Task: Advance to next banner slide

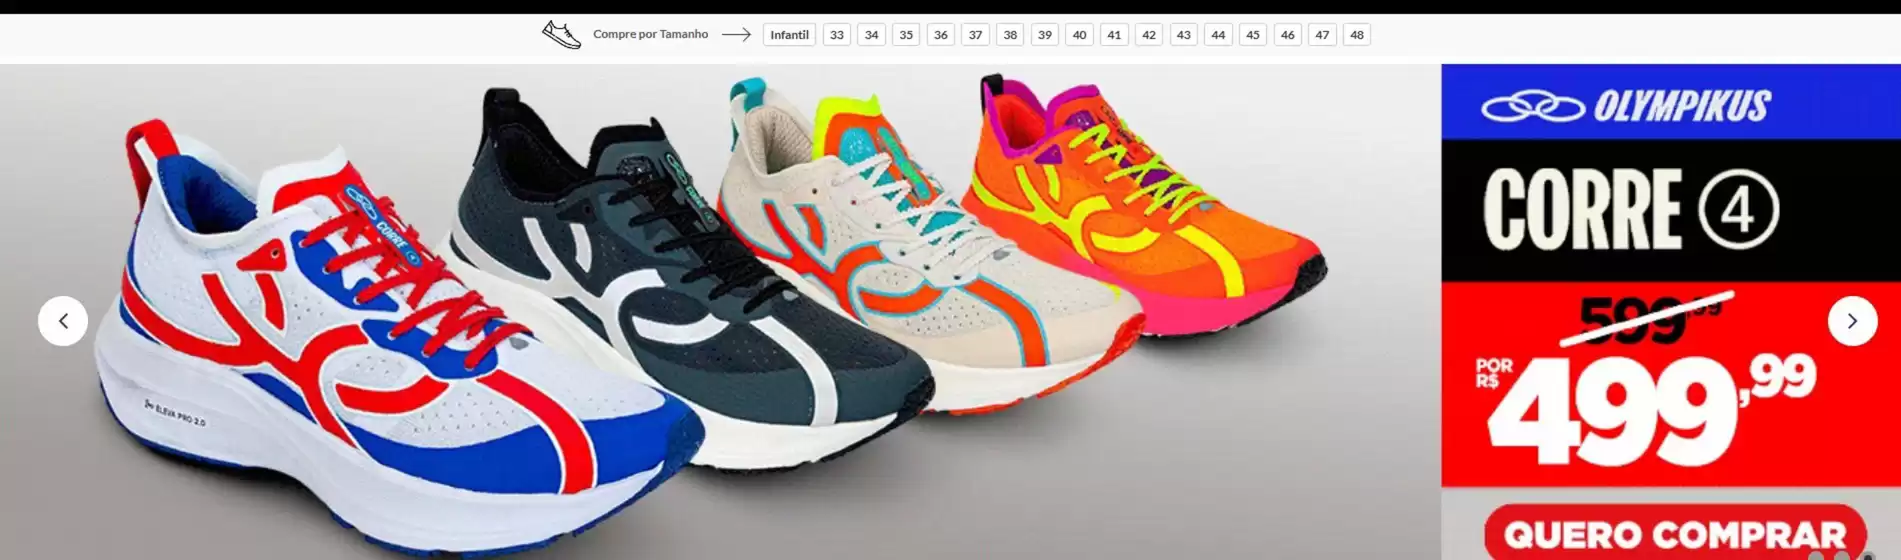Action: coord(1852,321)
